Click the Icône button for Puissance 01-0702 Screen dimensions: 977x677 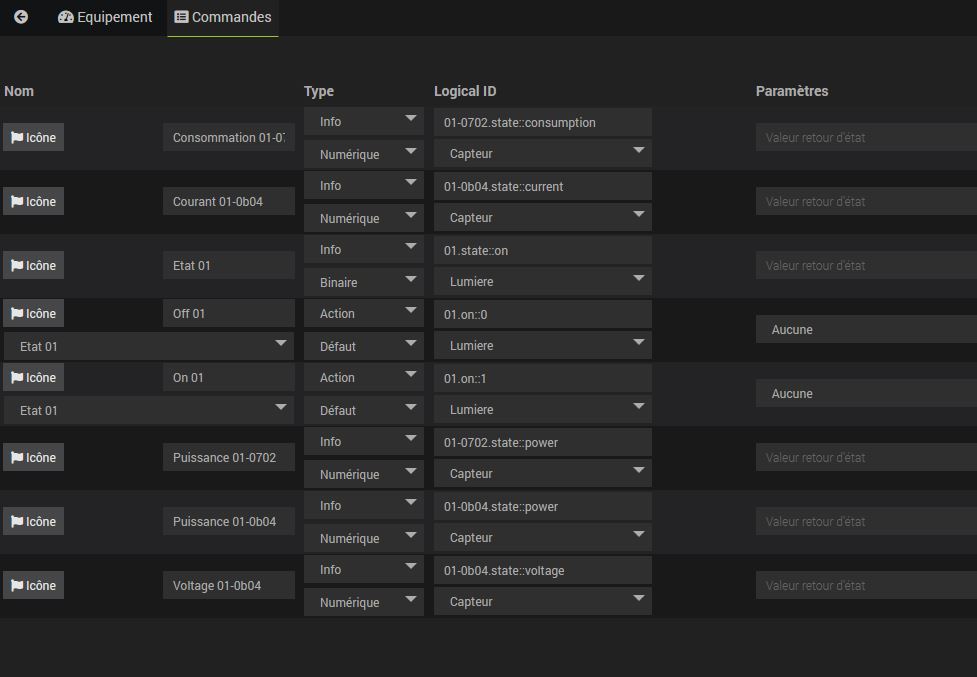34,457
